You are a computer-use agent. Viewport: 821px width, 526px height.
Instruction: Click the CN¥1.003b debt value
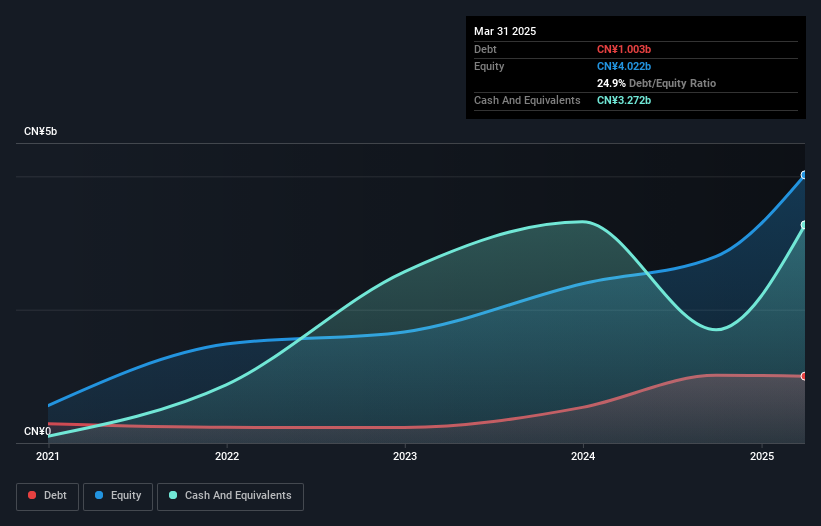point(624,49)
